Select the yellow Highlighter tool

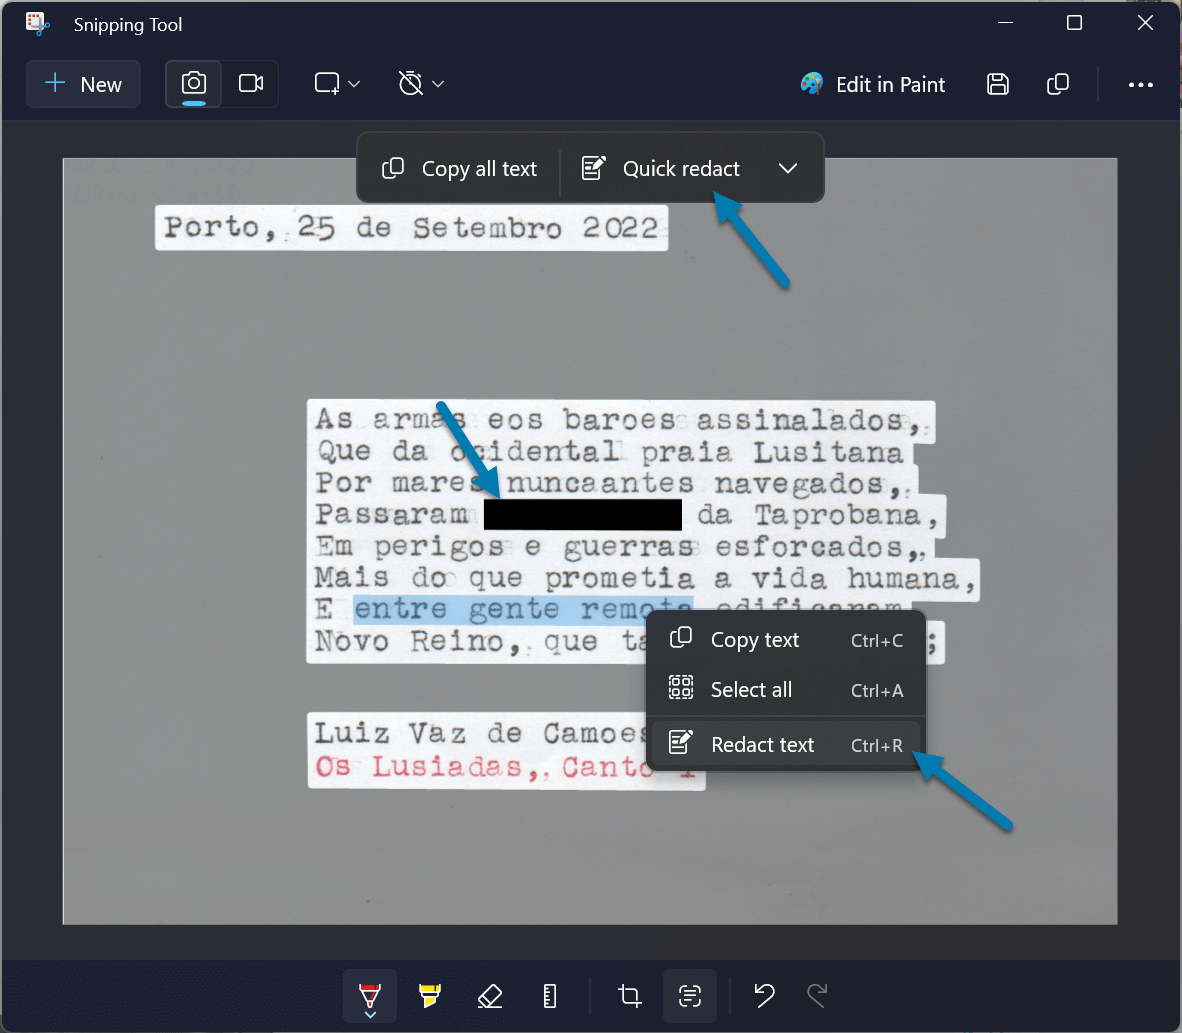[430, 996]
